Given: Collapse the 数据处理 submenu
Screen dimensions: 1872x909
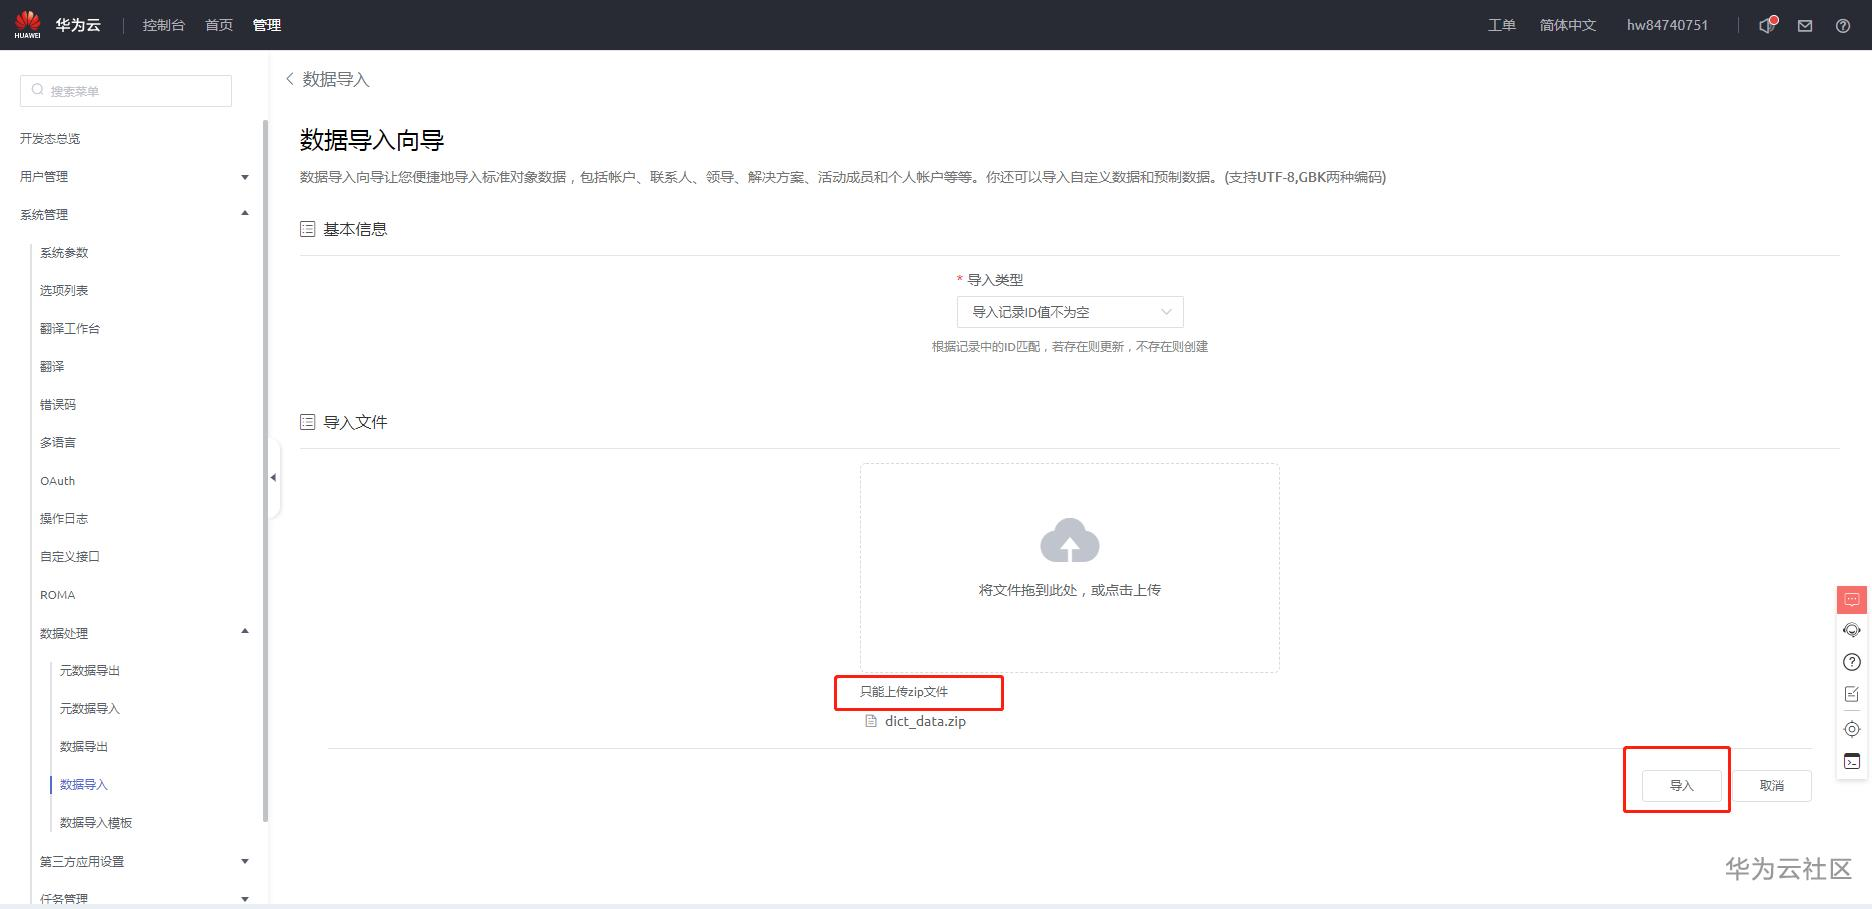Looking at the screenshot, I should coord(245,631).
